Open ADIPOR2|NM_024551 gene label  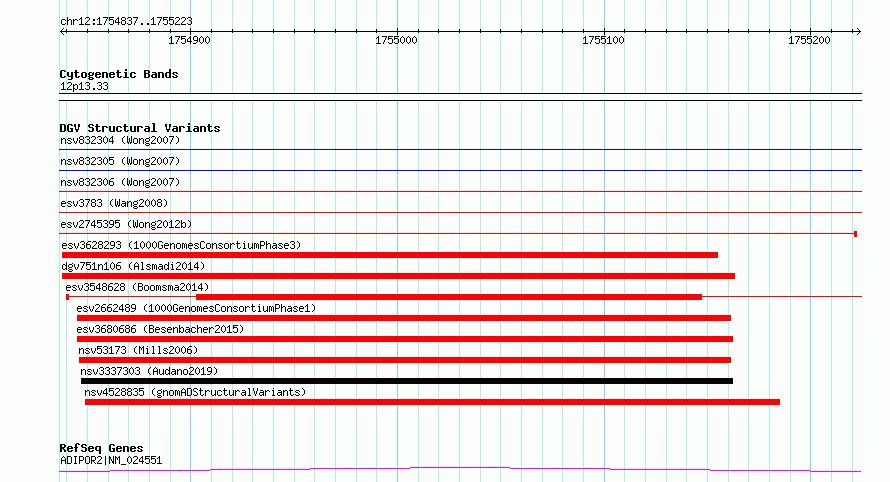[x=111, y=460]
